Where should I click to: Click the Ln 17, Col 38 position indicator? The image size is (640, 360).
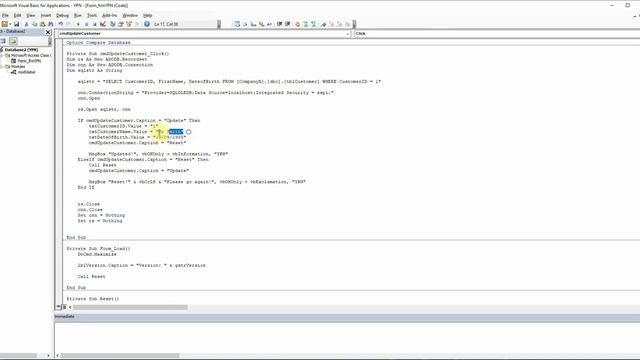click(x=166, y=24)
